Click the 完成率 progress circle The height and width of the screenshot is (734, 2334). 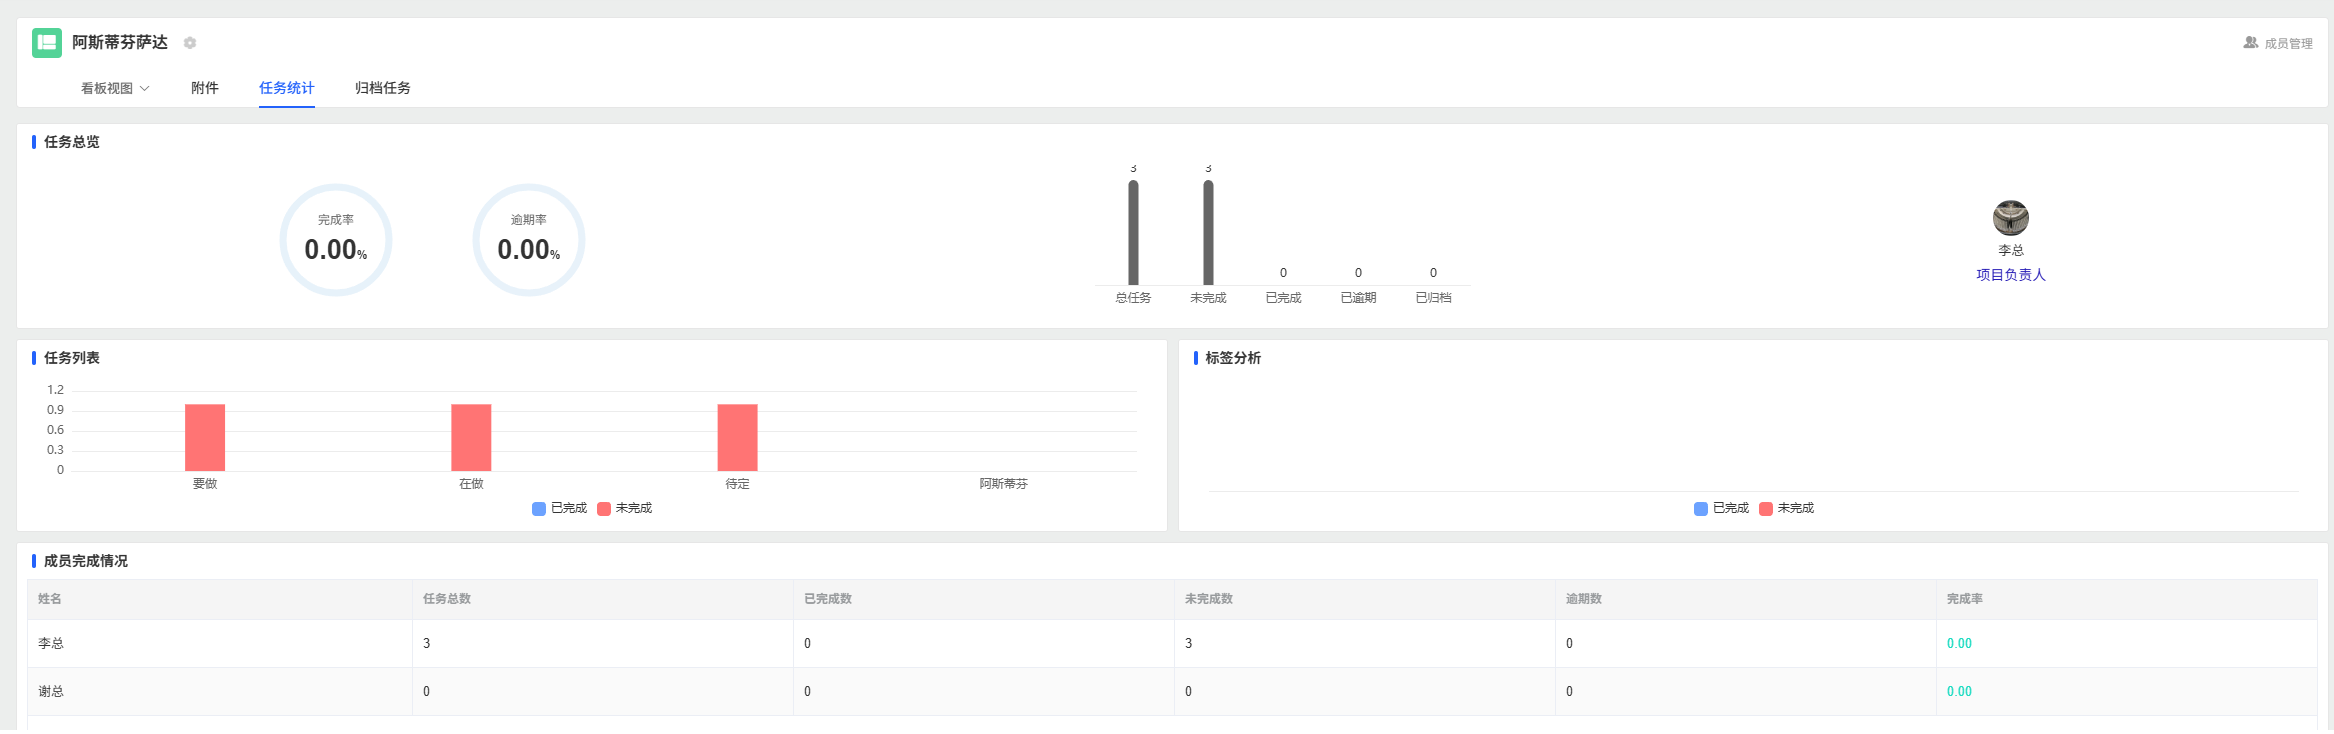(x=336, y=240)
